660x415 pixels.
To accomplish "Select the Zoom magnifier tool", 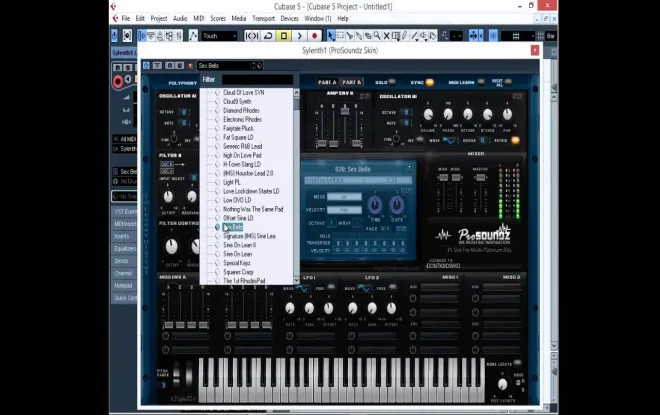I will (x=377, y=36).
